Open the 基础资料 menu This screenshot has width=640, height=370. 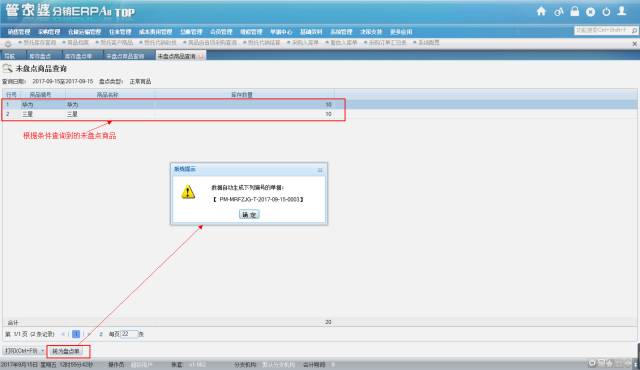point(311,32)
